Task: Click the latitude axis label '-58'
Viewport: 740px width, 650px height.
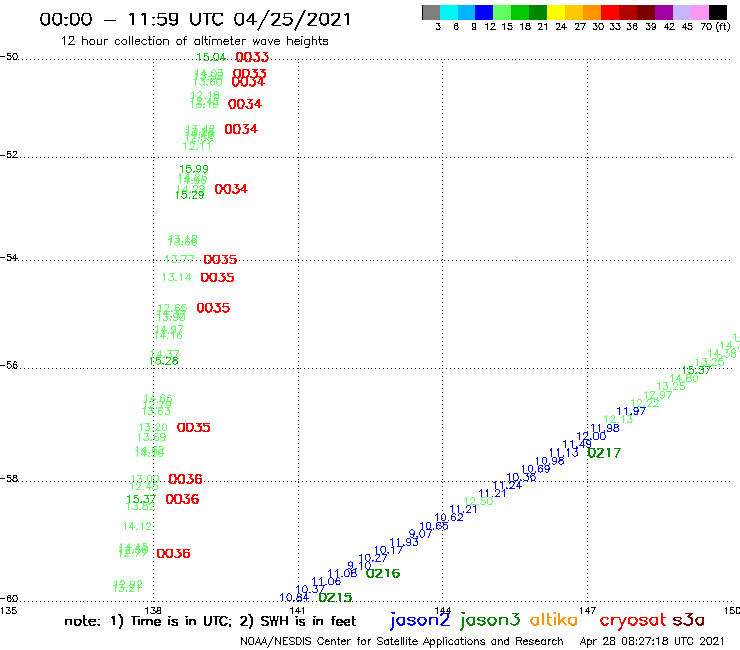Action: pyautogui.click(x=9, y=478)
